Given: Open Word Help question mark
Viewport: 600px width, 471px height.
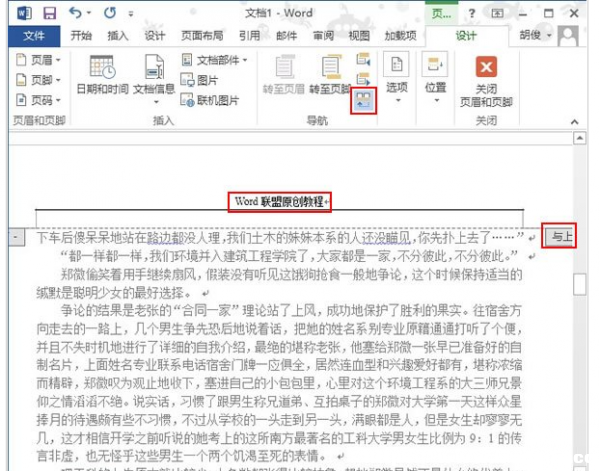Looking at the screenshot, I should coord(472,14).
